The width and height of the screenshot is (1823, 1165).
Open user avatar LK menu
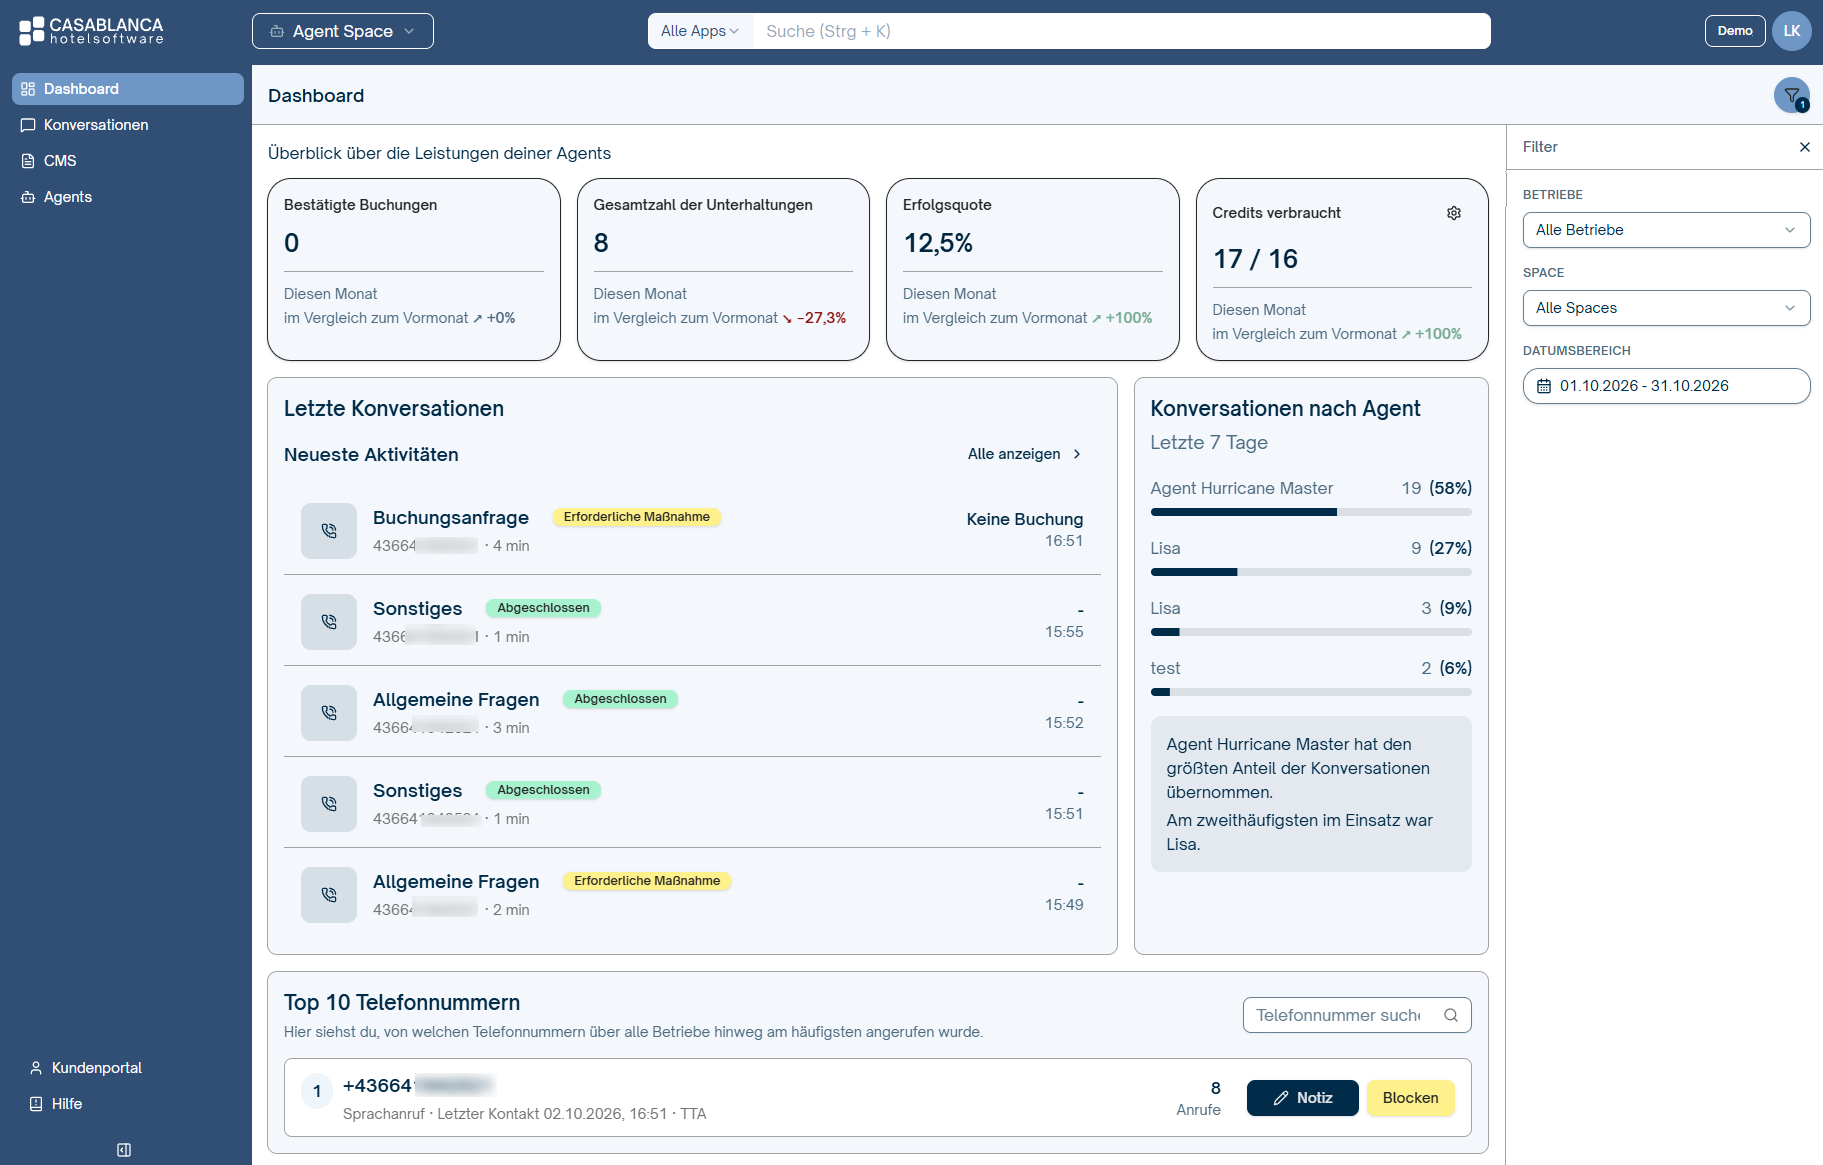pos(1792,31)
